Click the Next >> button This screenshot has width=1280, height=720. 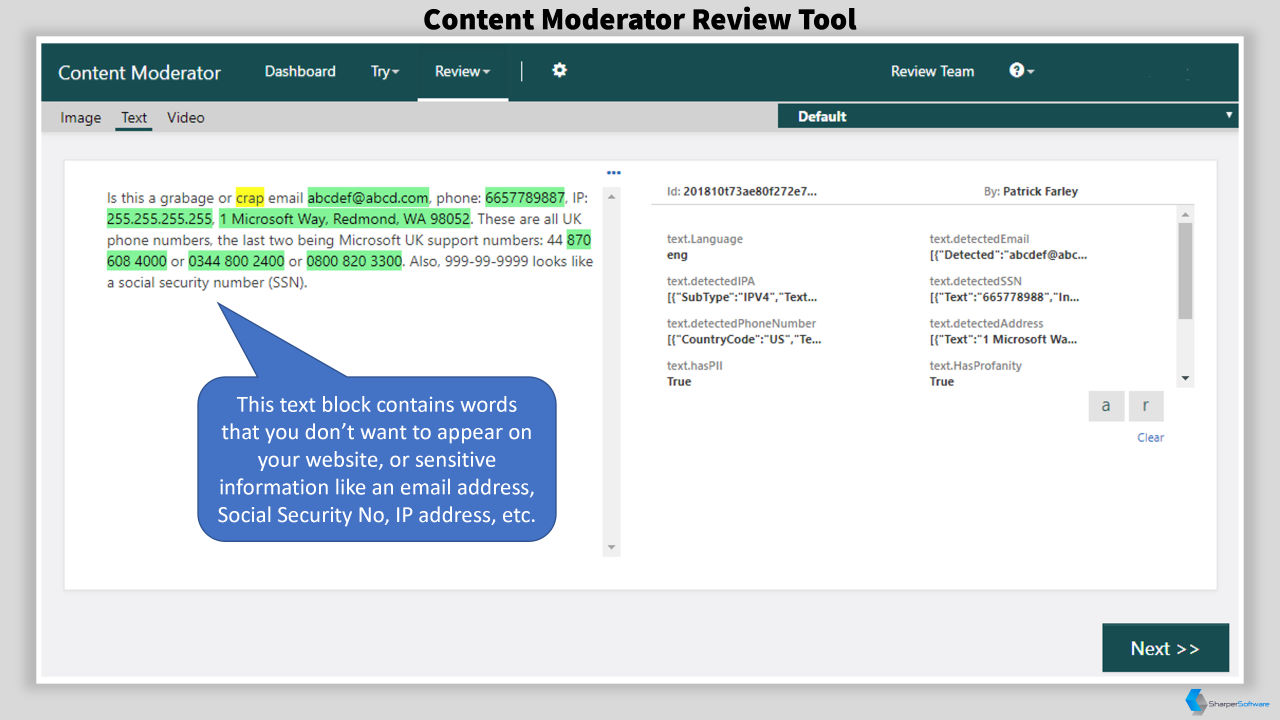point(1165,648)
